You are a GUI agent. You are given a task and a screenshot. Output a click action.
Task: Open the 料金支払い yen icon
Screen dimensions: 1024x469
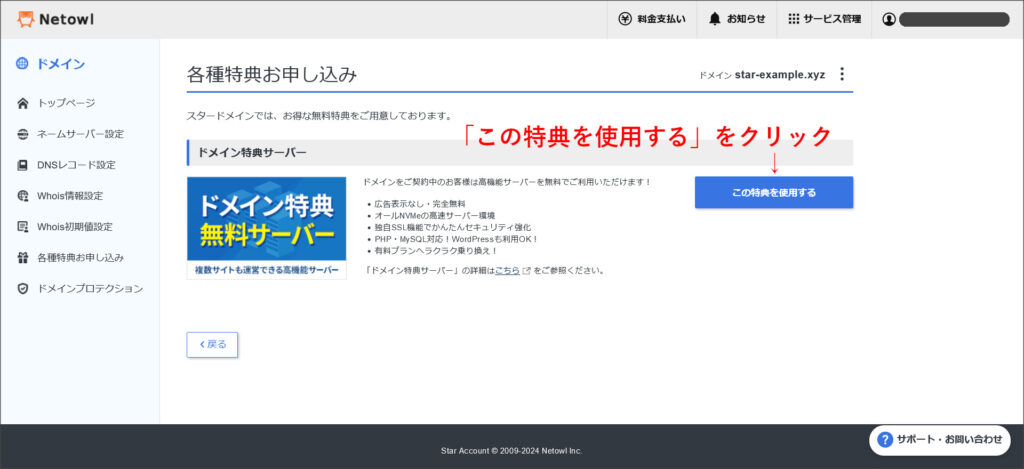(x=625, y=19)
